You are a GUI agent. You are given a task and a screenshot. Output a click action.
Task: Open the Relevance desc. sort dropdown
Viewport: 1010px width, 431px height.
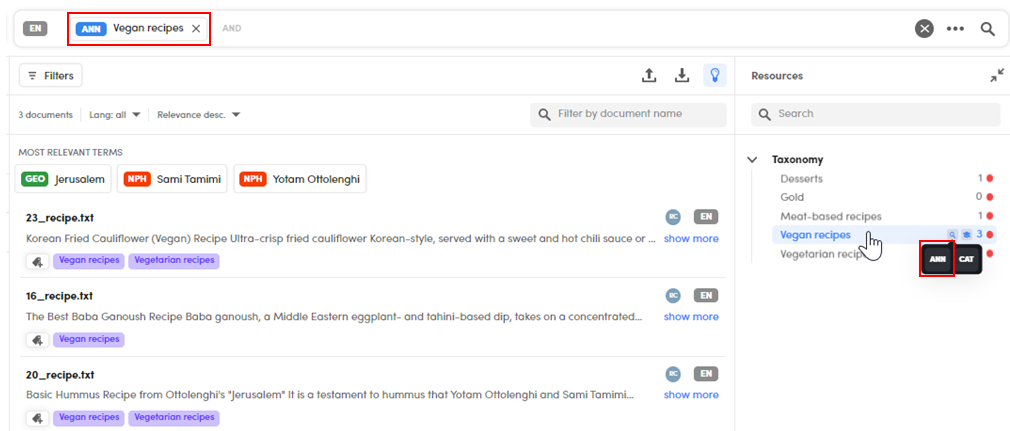[198, 115]
